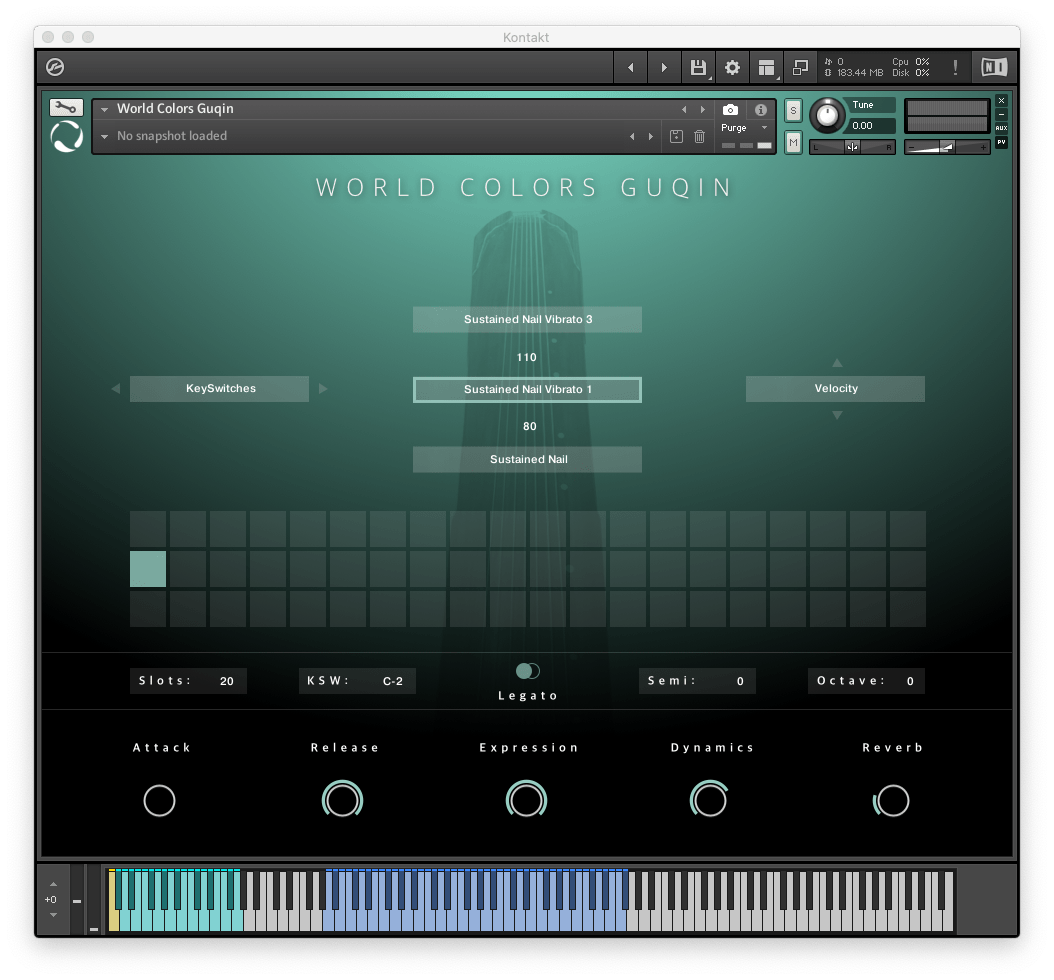Click the Slots value 20
The width and height of the screenshot is (1054, 980).
(x=227, y=681)
